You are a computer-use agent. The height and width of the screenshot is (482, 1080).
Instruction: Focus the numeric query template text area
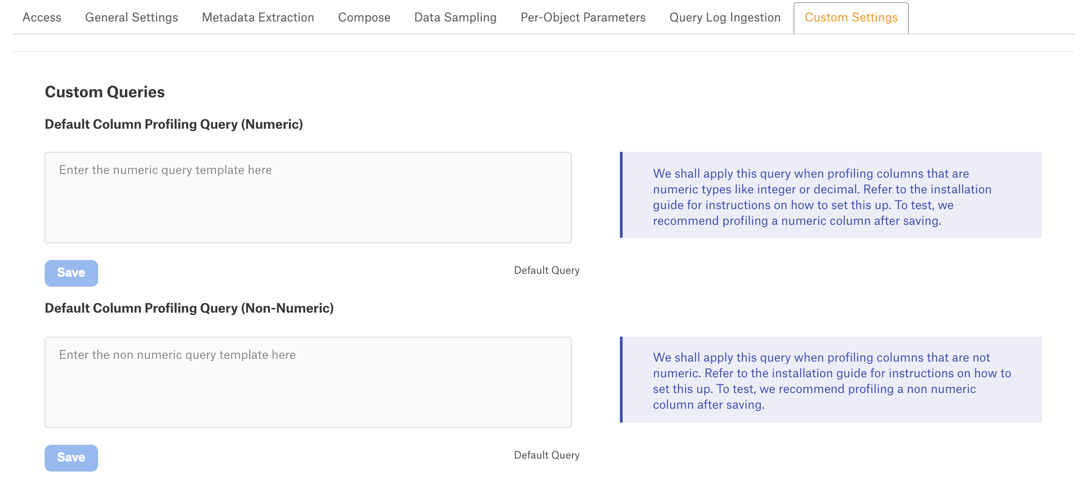coord(308,198)
